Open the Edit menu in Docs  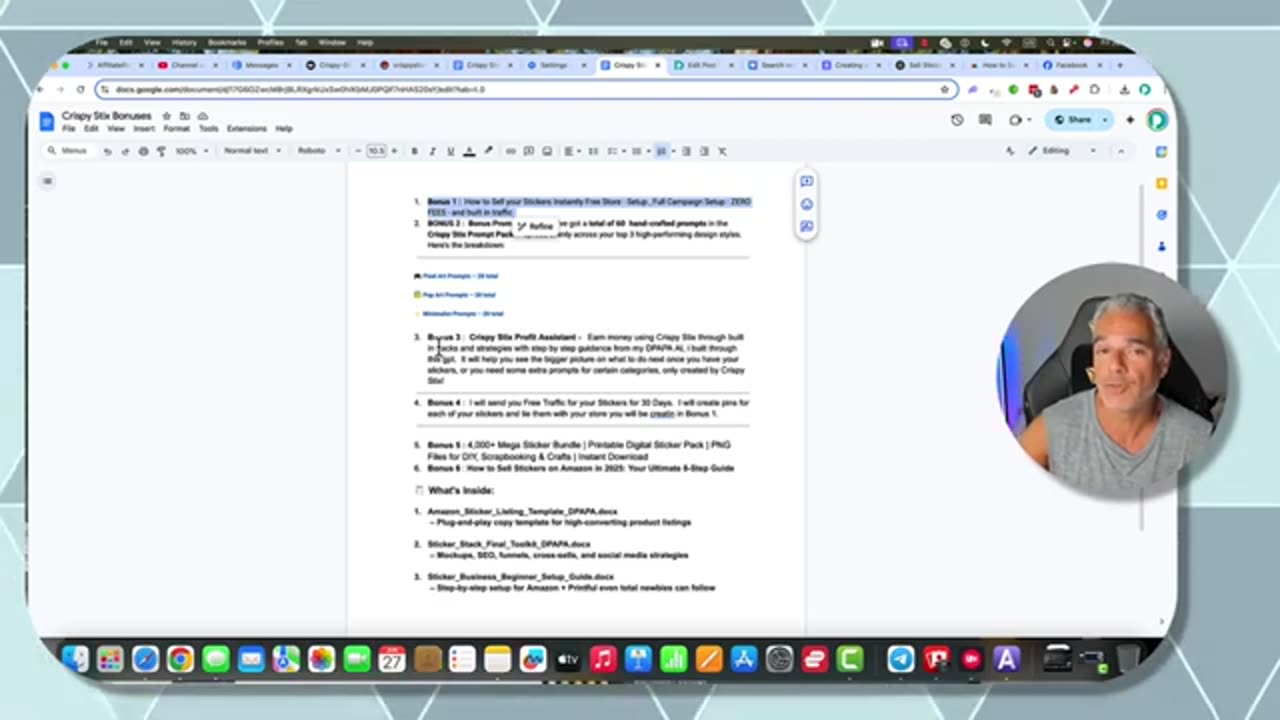(x=91, y=129)
